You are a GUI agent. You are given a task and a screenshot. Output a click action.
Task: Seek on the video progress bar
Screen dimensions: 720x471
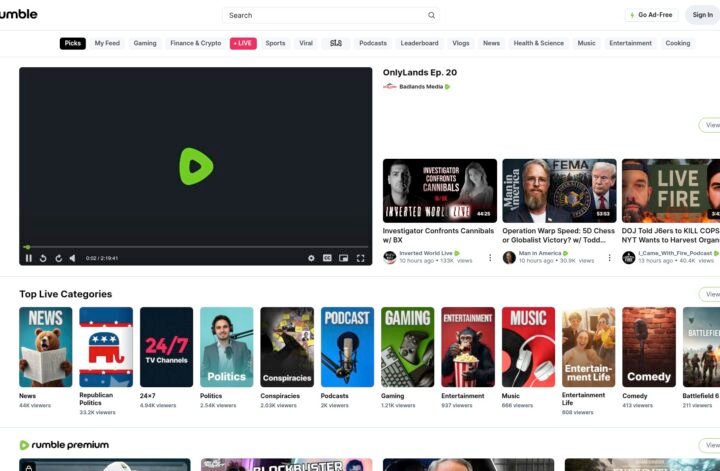click(x=196, y=247)
